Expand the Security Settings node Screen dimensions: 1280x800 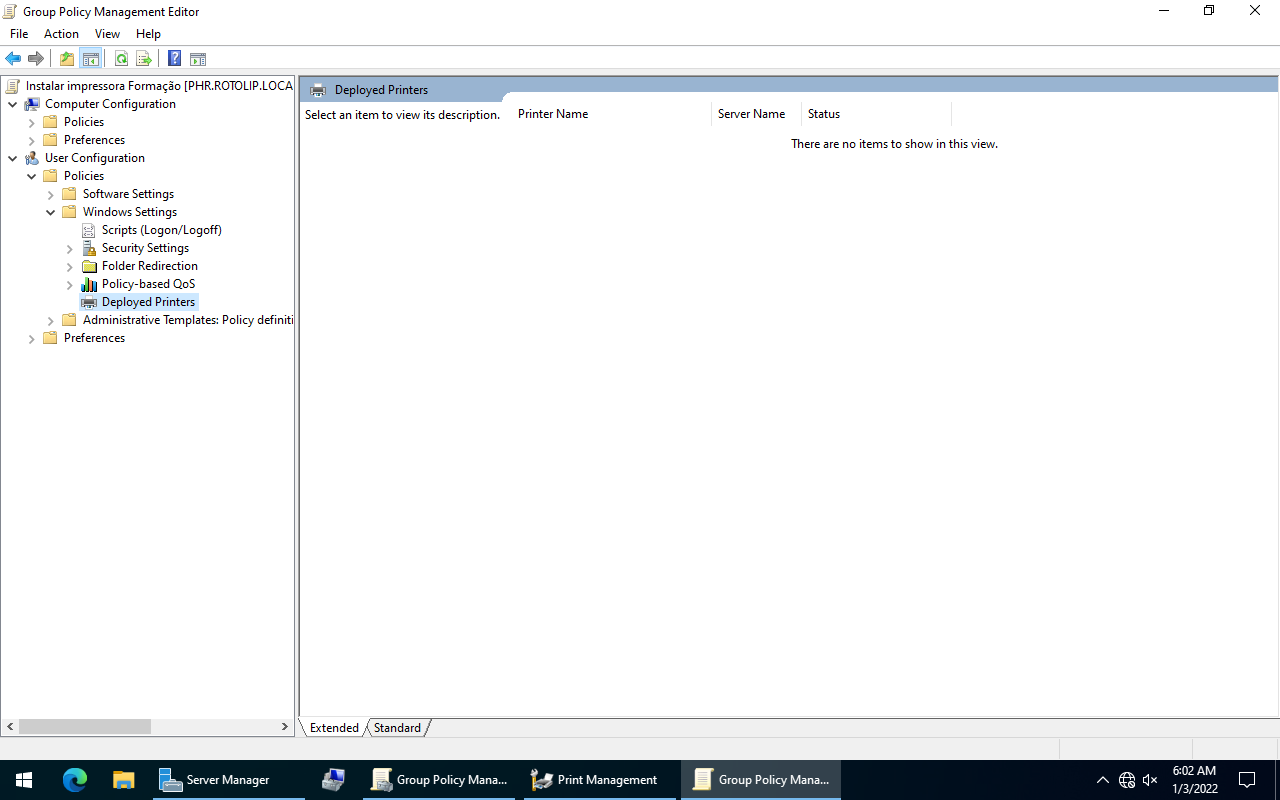point(70,248)
